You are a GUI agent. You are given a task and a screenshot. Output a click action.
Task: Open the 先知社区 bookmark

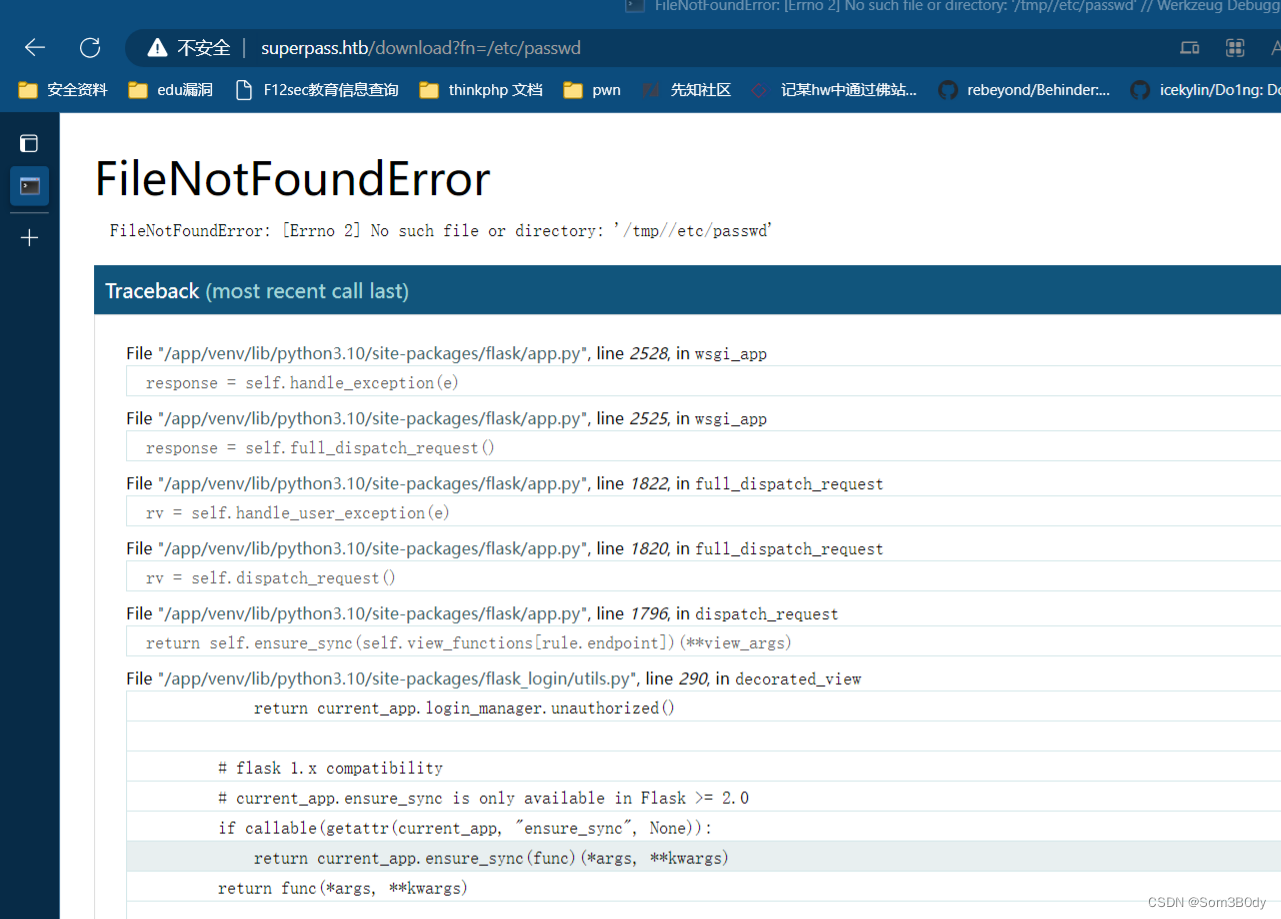click(687, 90)
